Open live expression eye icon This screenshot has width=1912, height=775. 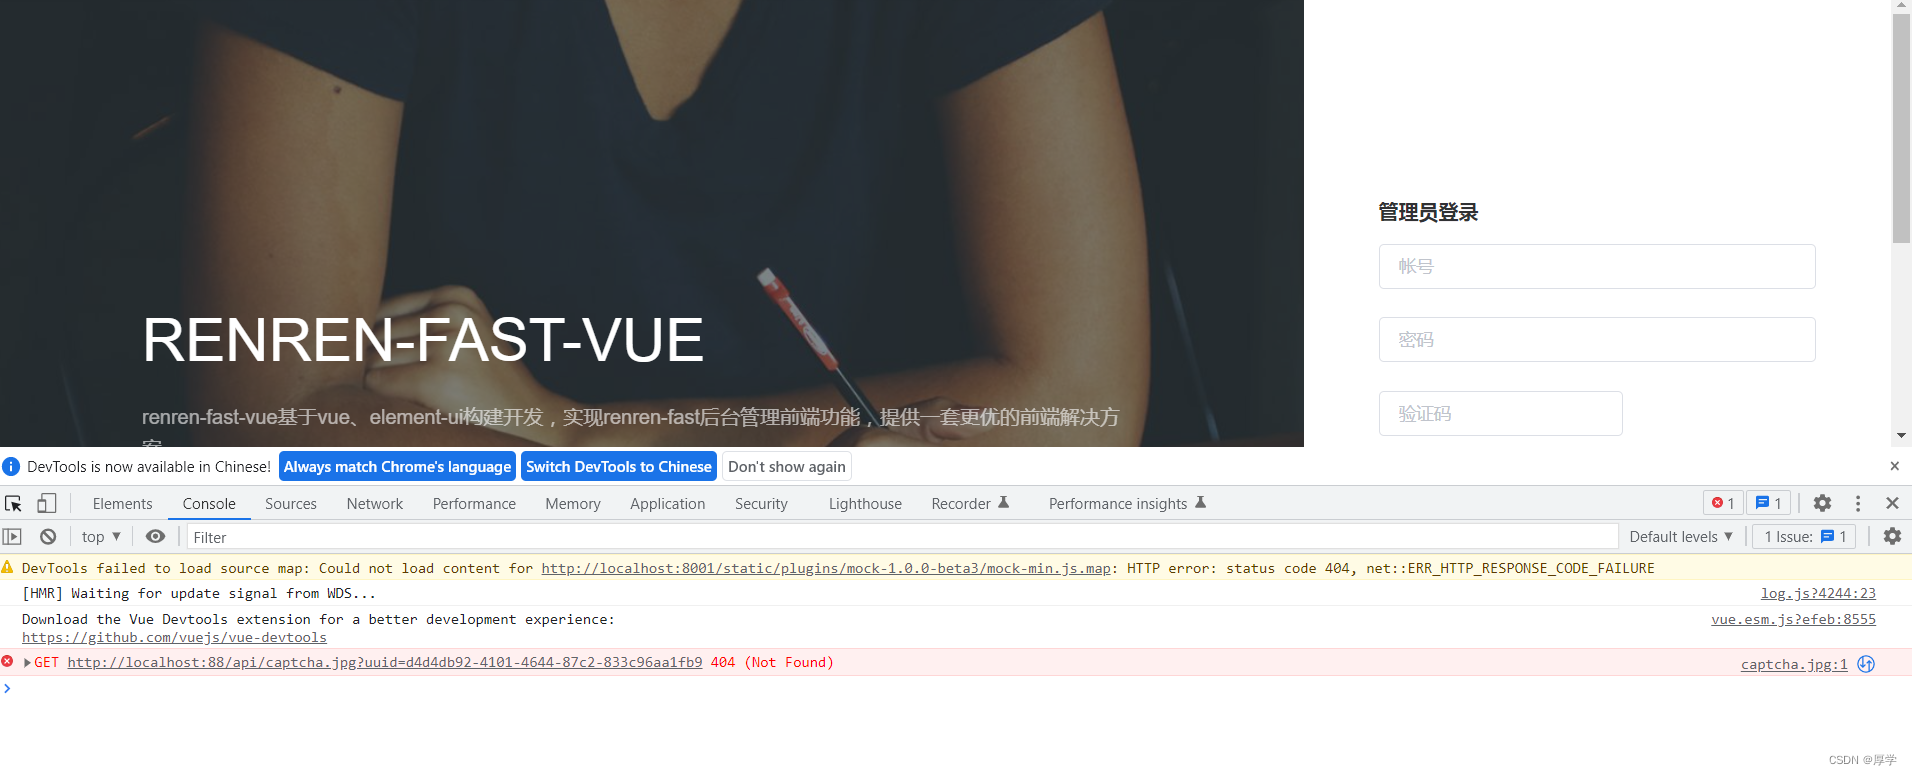click(x=155, y=537)
